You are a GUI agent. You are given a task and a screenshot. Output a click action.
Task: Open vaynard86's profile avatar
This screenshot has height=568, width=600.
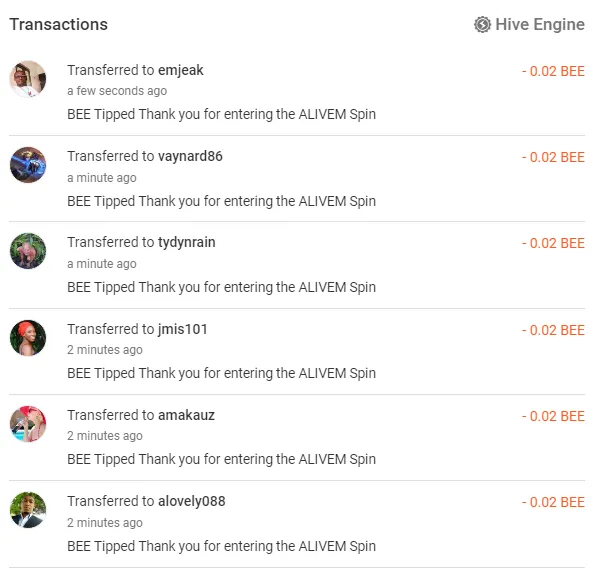point(28,165)
